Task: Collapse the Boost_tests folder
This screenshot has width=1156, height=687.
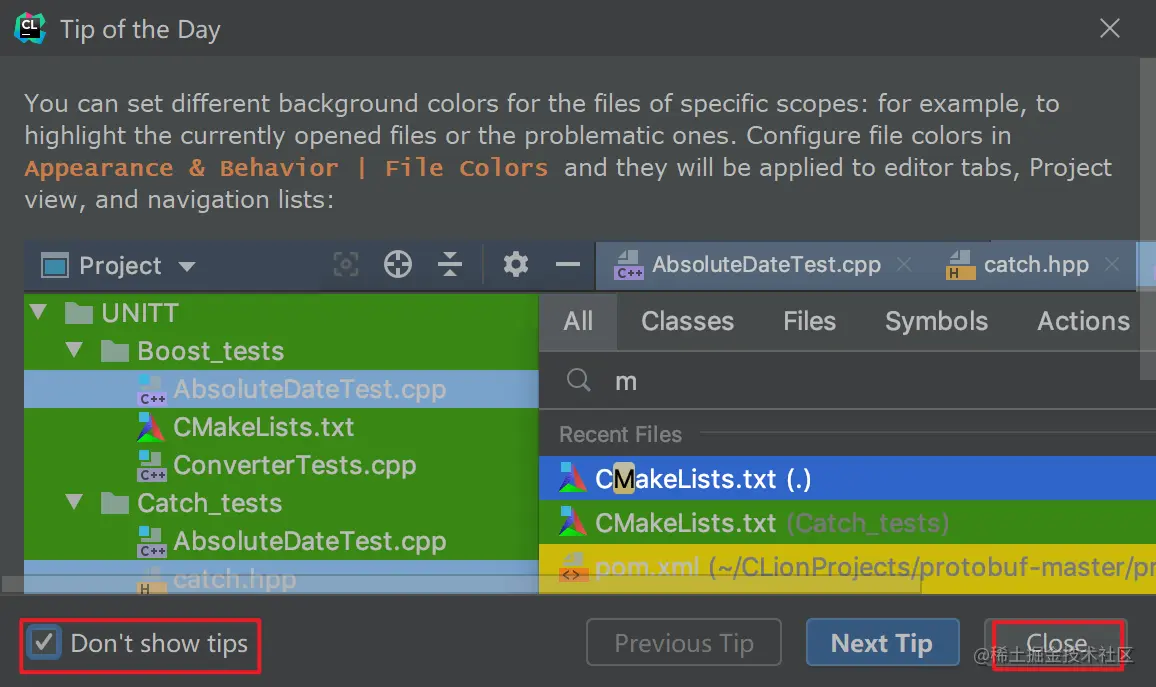Action: pyautogui.click(x=74, y=350)
